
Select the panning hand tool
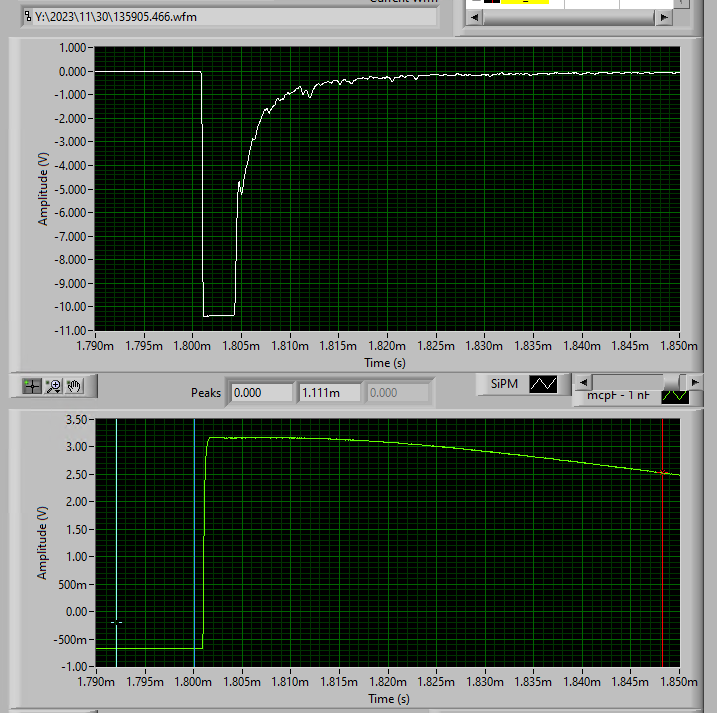click(75, 386)
